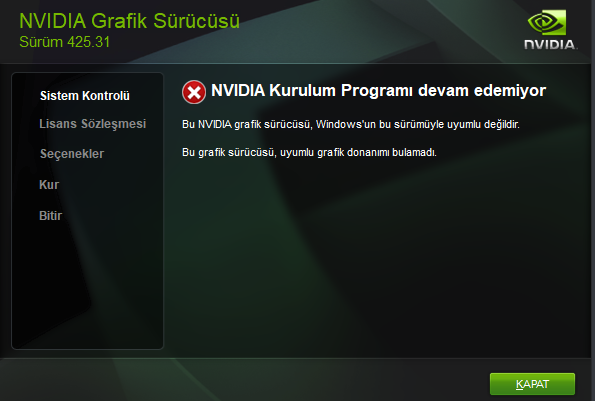Image resolution: width=595 pixels, height=401 pixels.
Task: Click the footer bar left of KAPAT
Action: (x=243, y=381)
